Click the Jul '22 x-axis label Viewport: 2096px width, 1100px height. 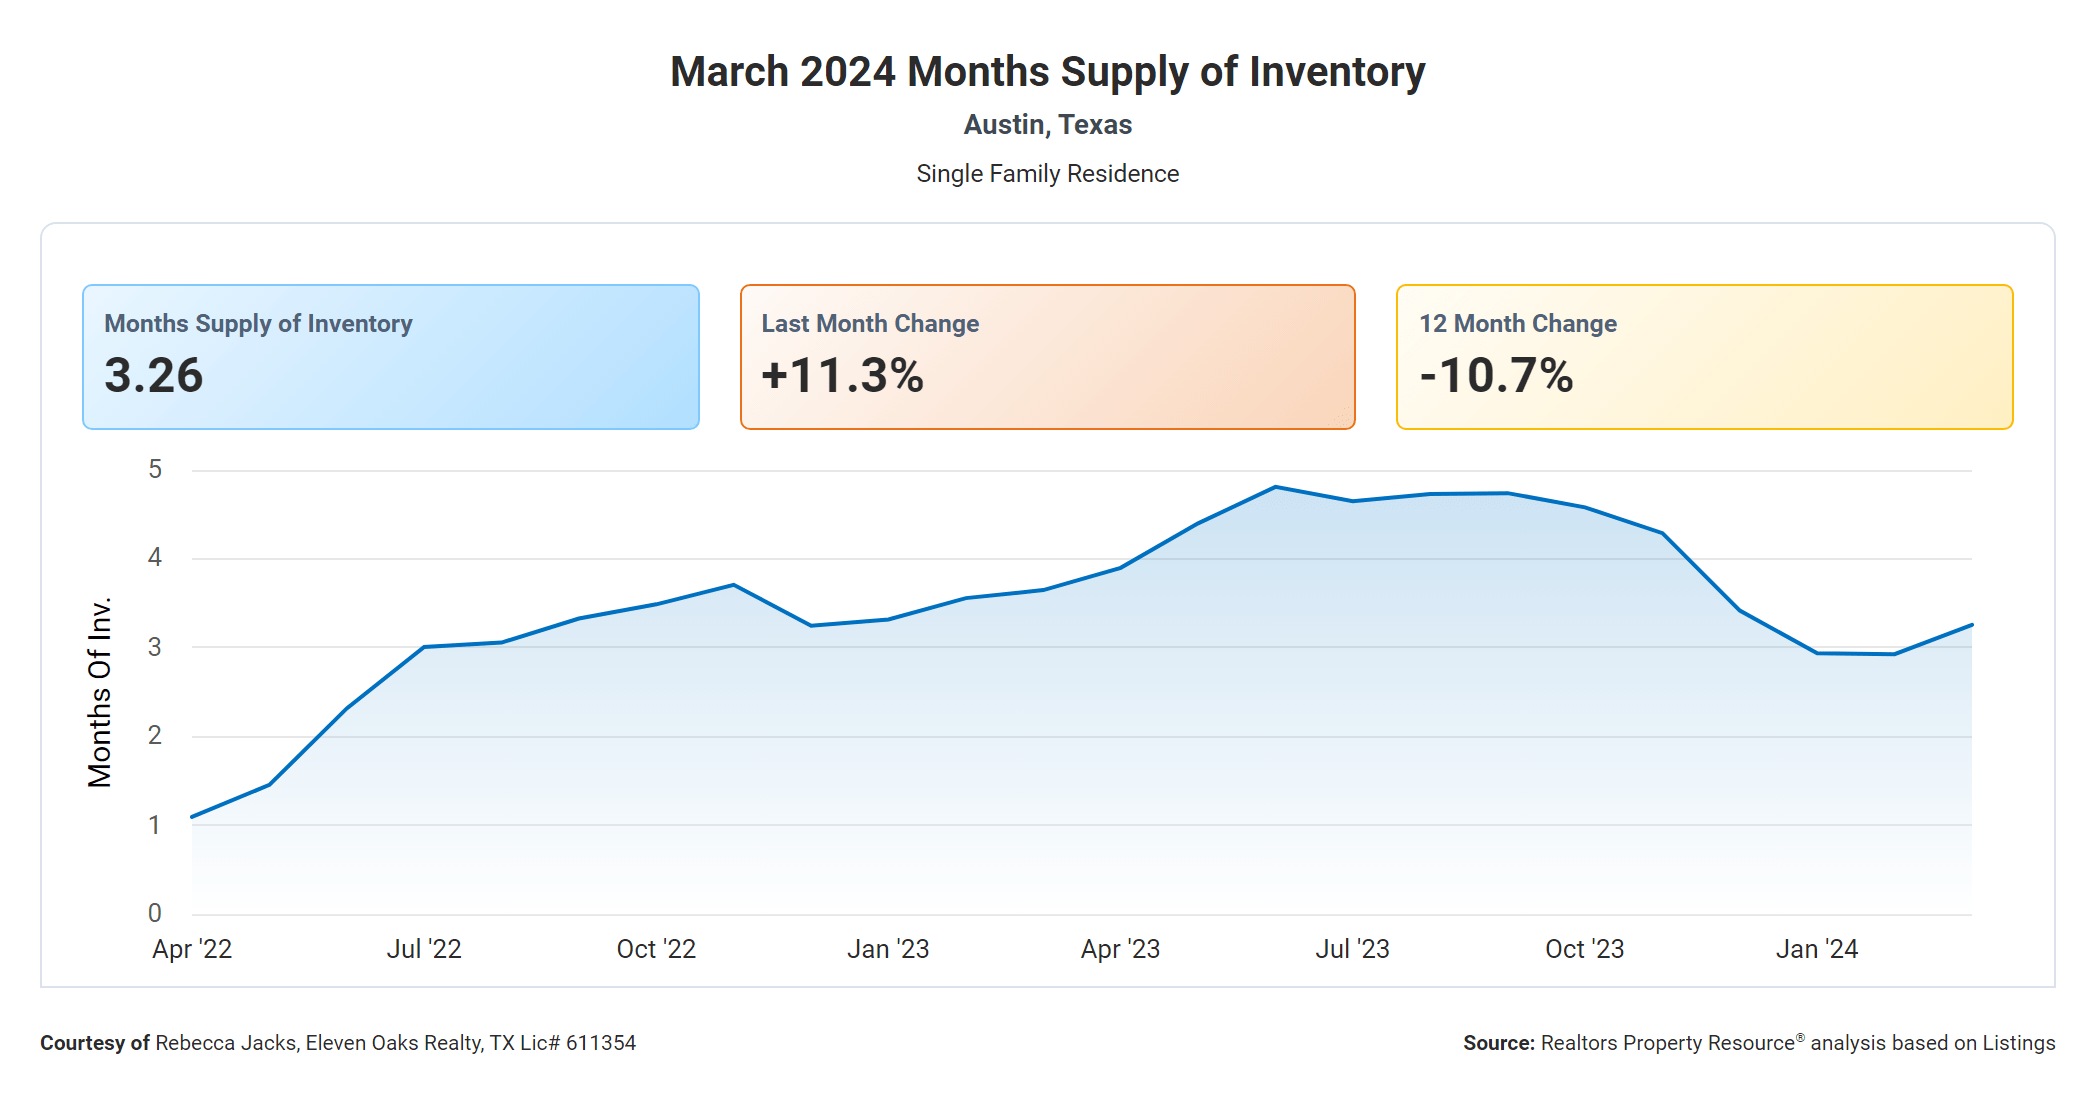tap(424, 949)
